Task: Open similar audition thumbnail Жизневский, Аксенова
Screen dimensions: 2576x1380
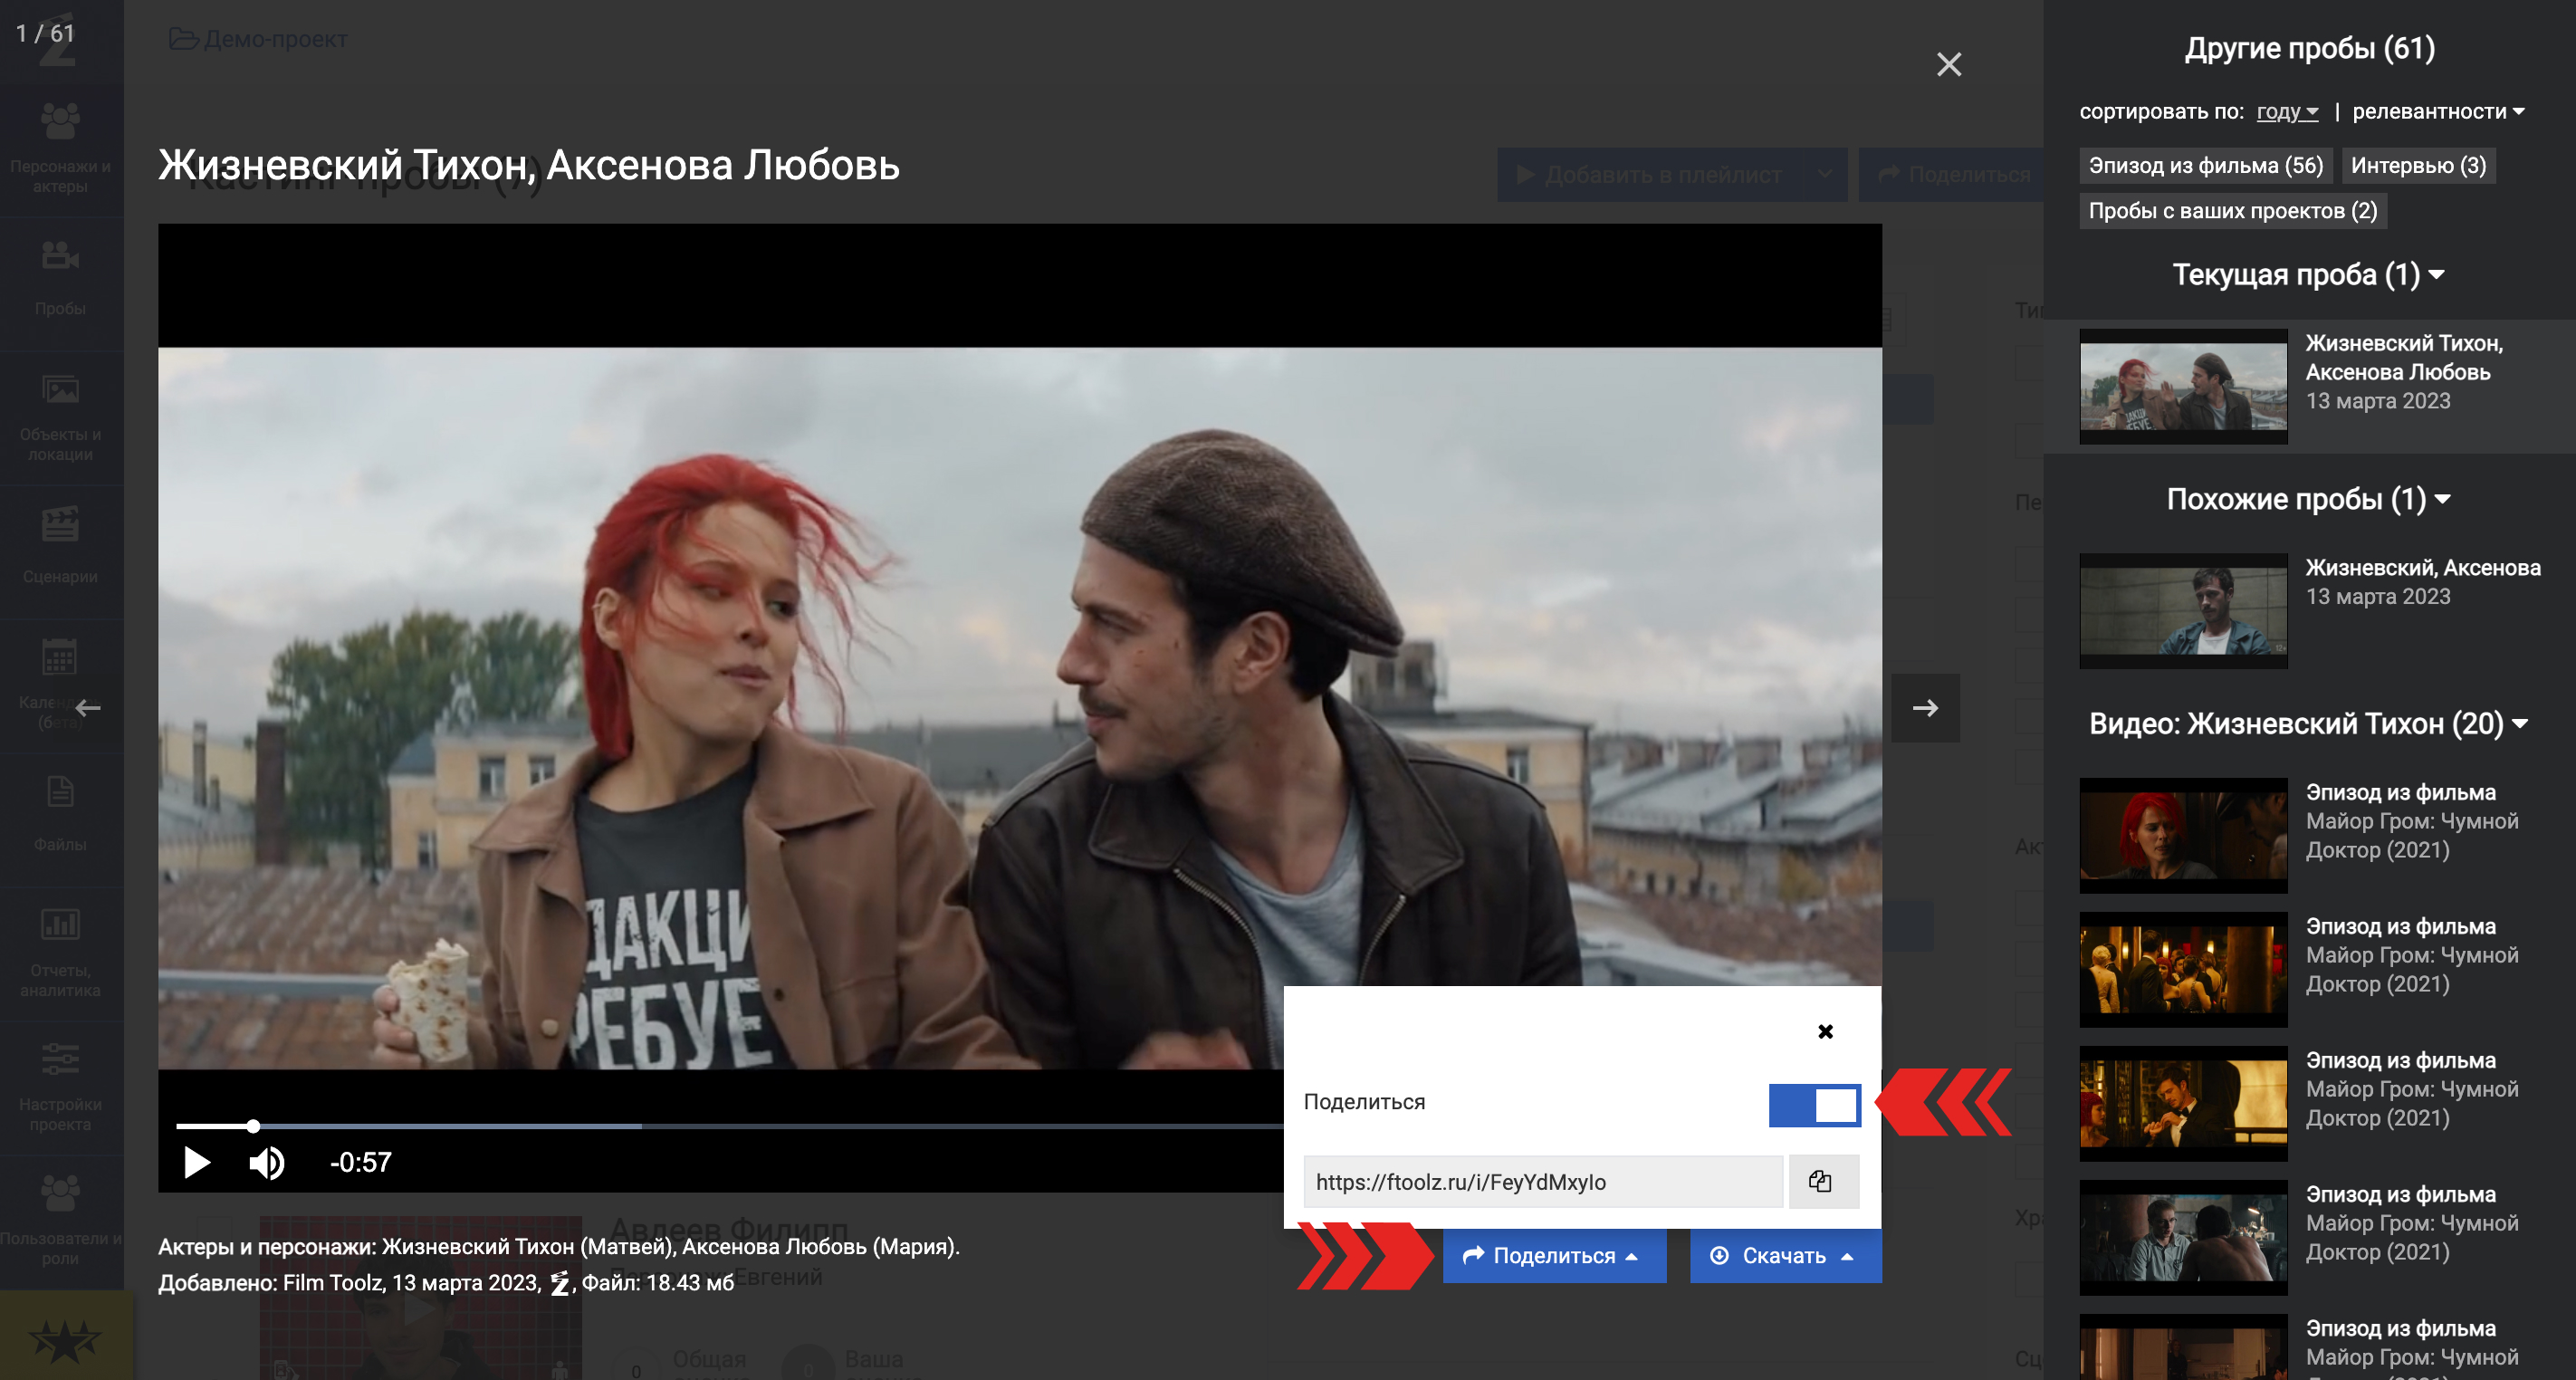Action: 2183,611
